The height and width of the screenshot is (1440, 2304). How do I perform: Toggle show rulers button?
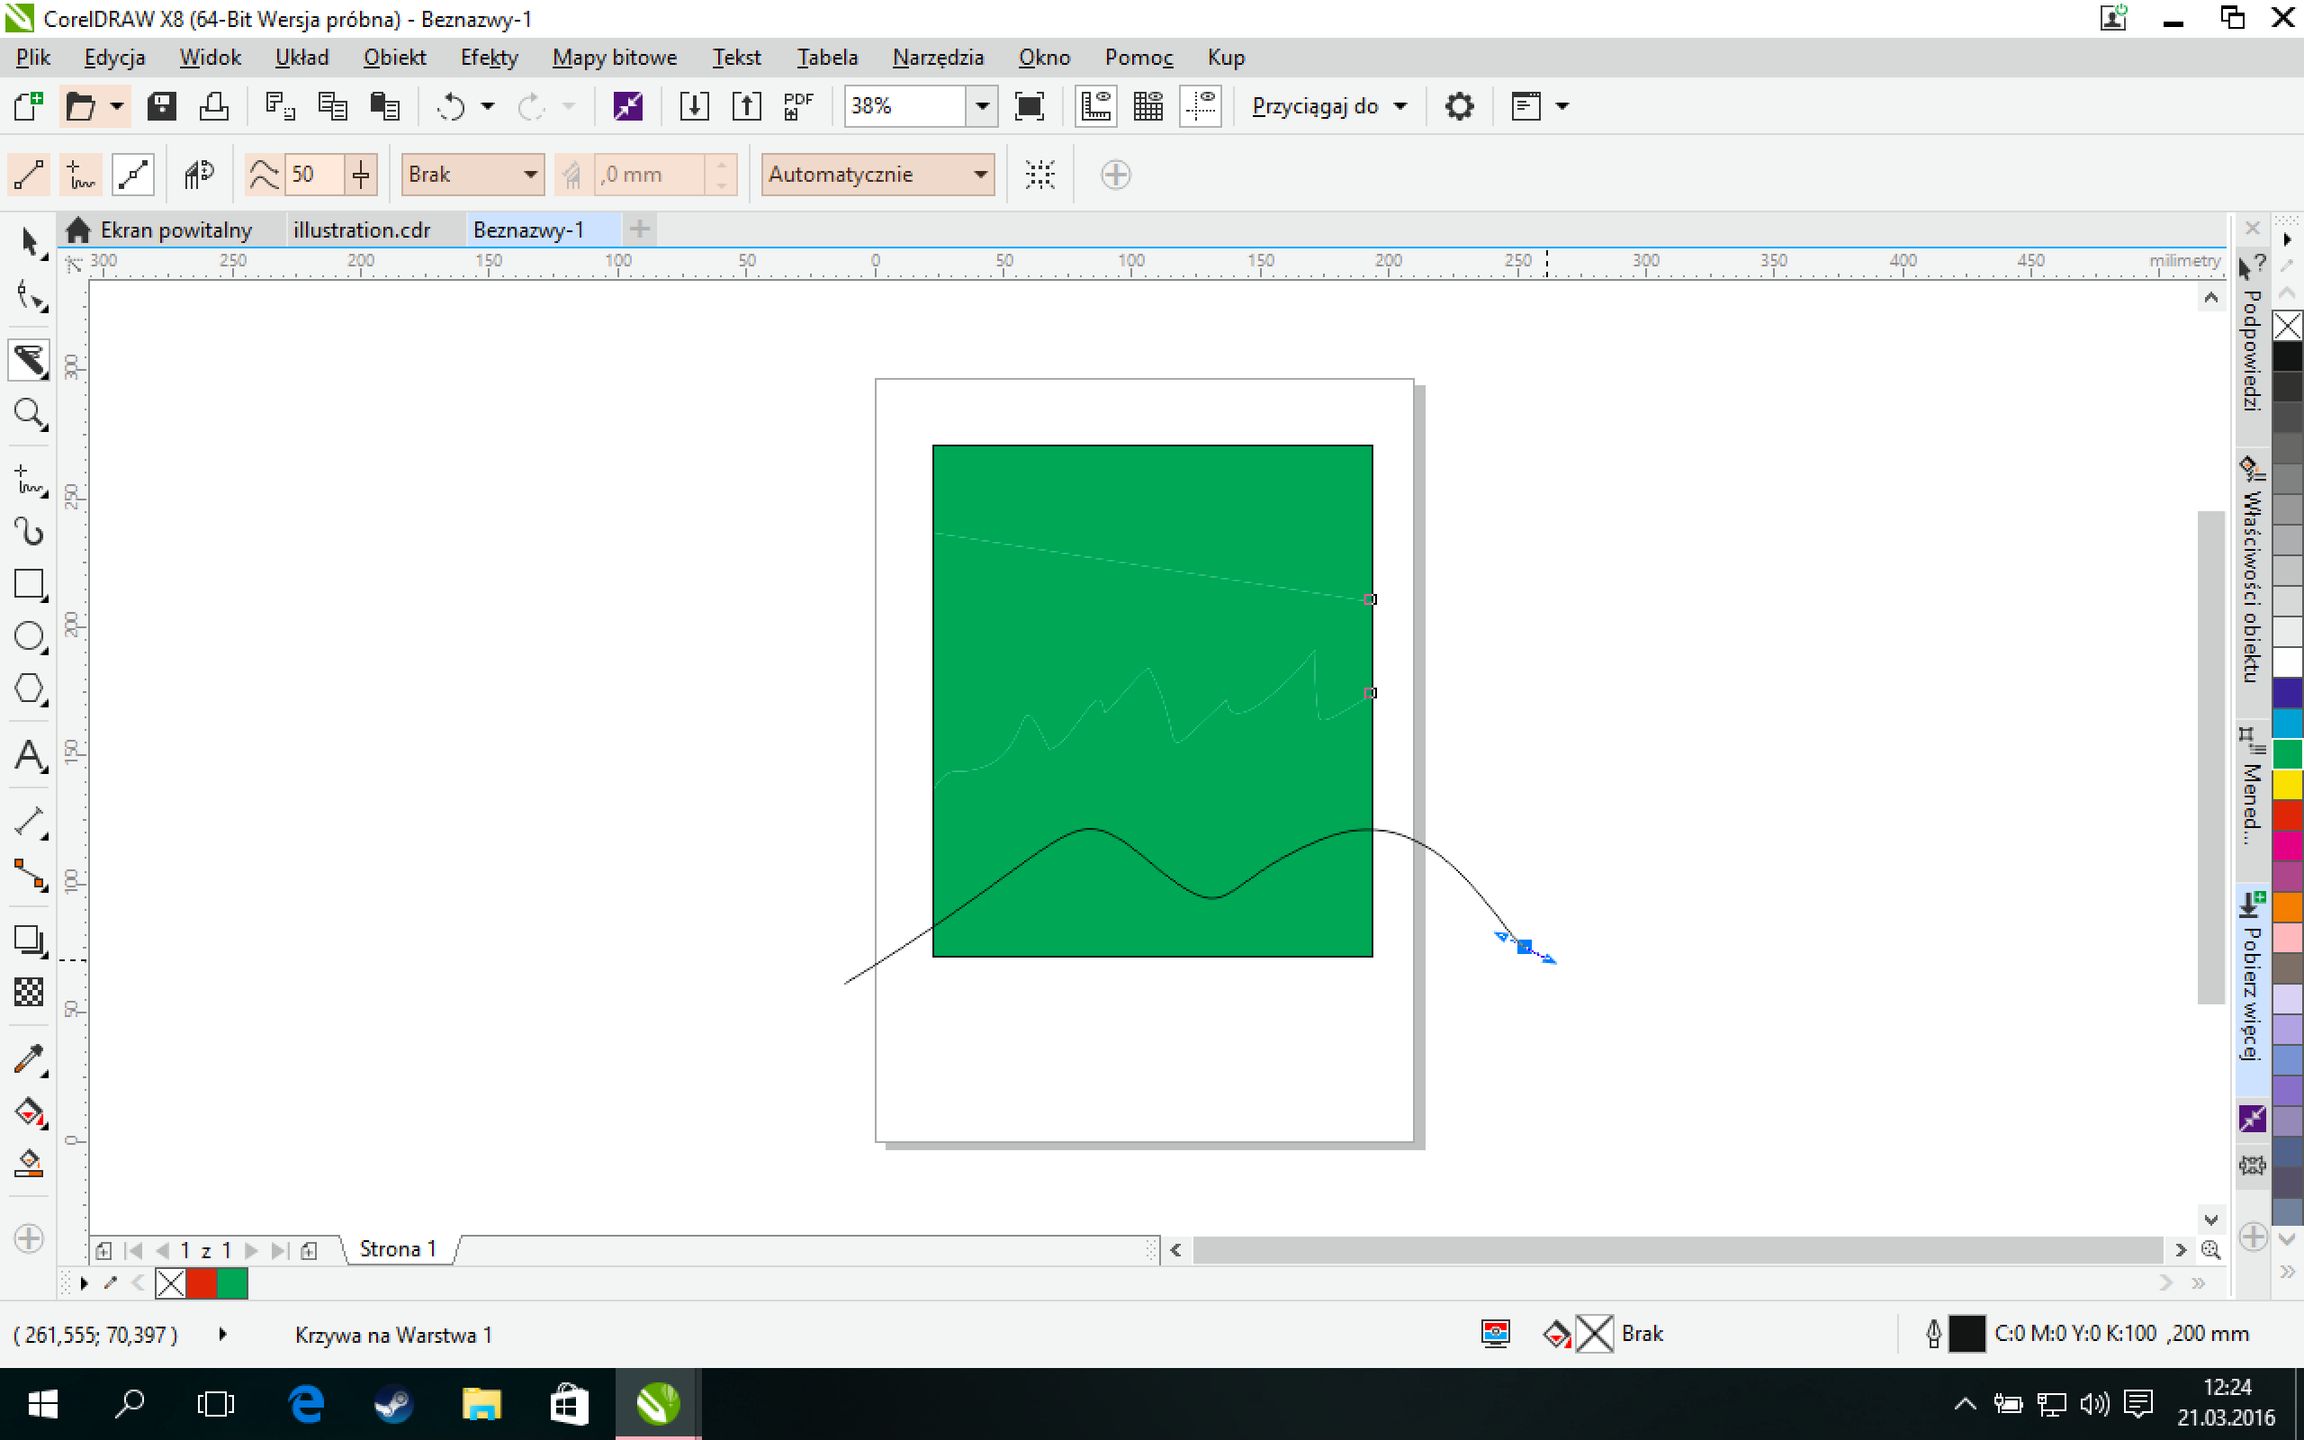tap(1096, 106)
